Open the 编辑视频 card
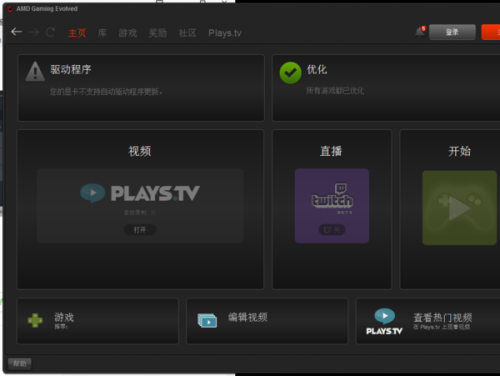This screenshot has width=500, height=376. 267,321
